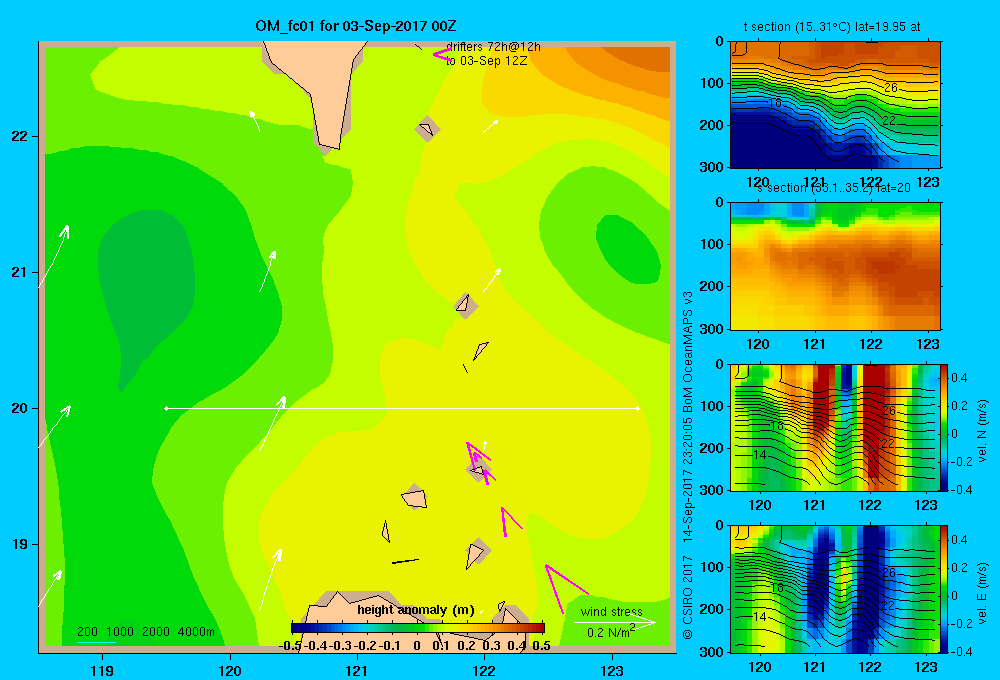1000x680 pixels.
Task: Click longitude label 121 on main map
Action: click(x=357, y=670)
